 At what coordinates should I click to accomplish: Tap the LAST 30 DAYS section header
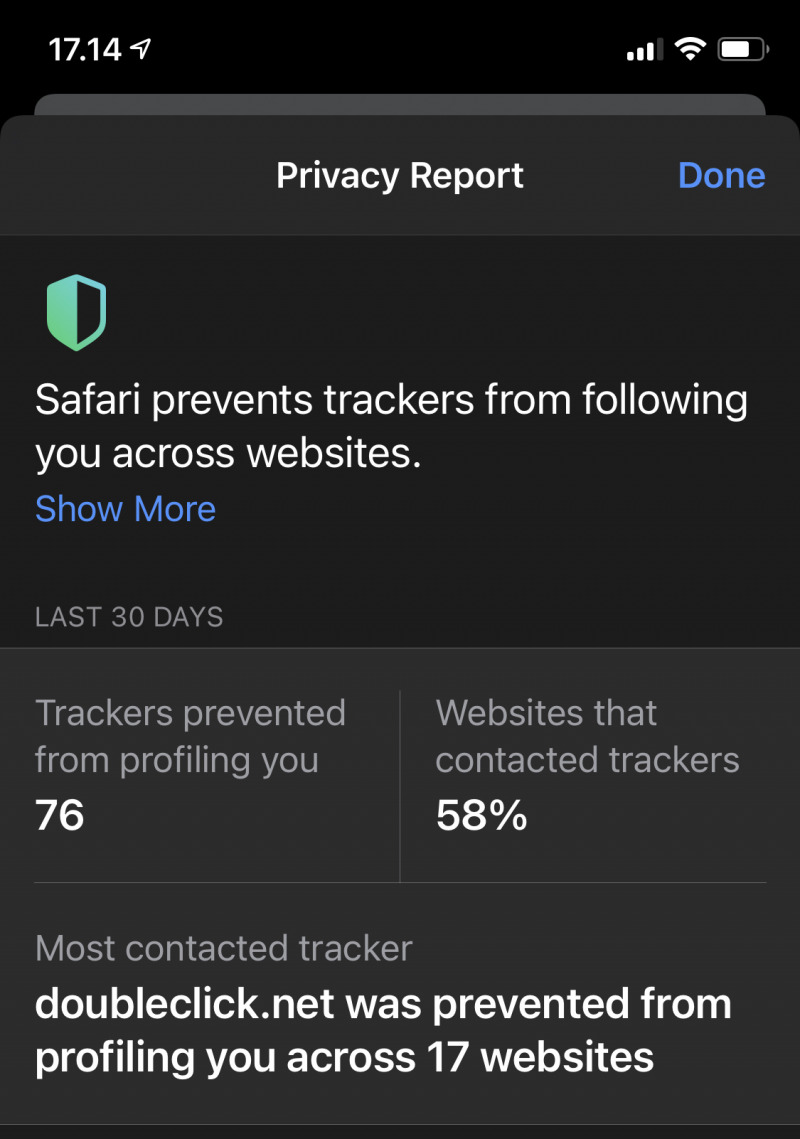pyautogui.click(x=129, y=617)
